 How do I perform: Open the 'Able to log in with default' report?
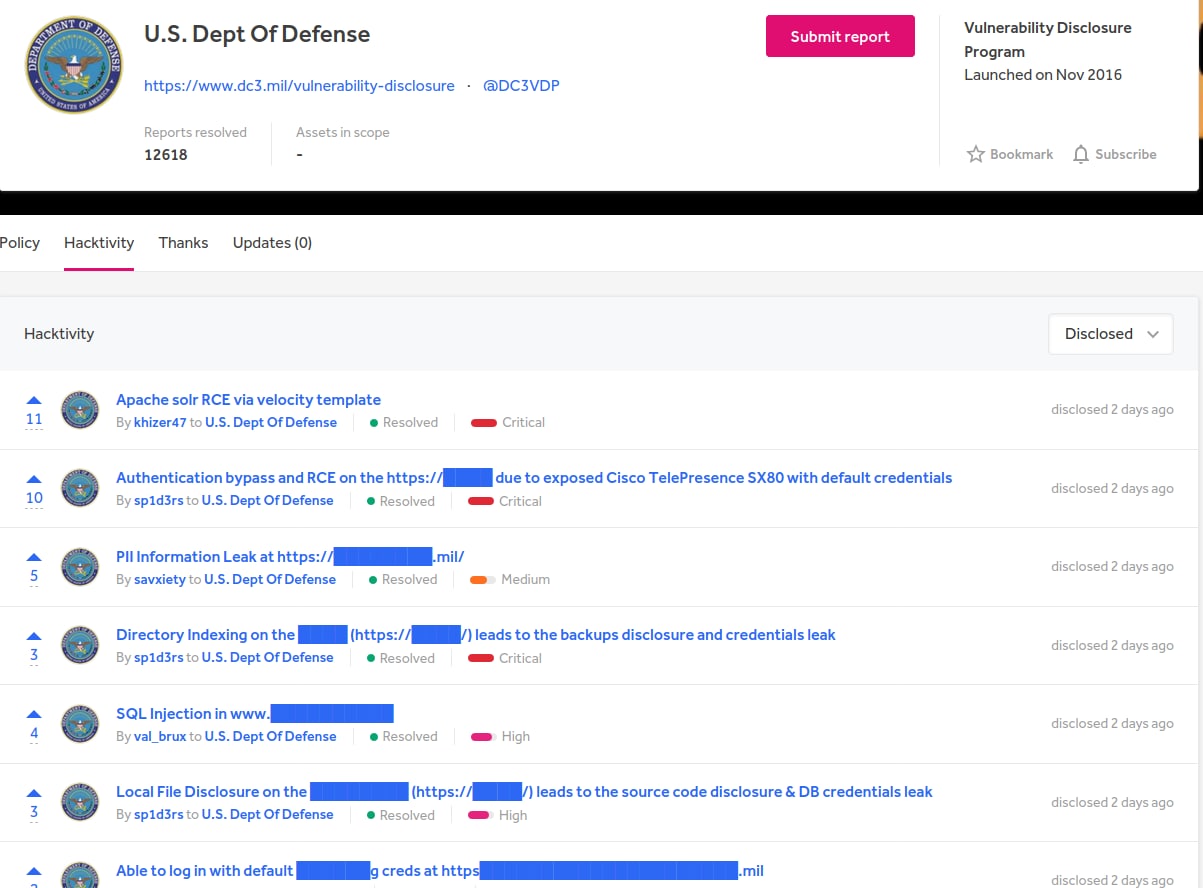tap(440, 871)
